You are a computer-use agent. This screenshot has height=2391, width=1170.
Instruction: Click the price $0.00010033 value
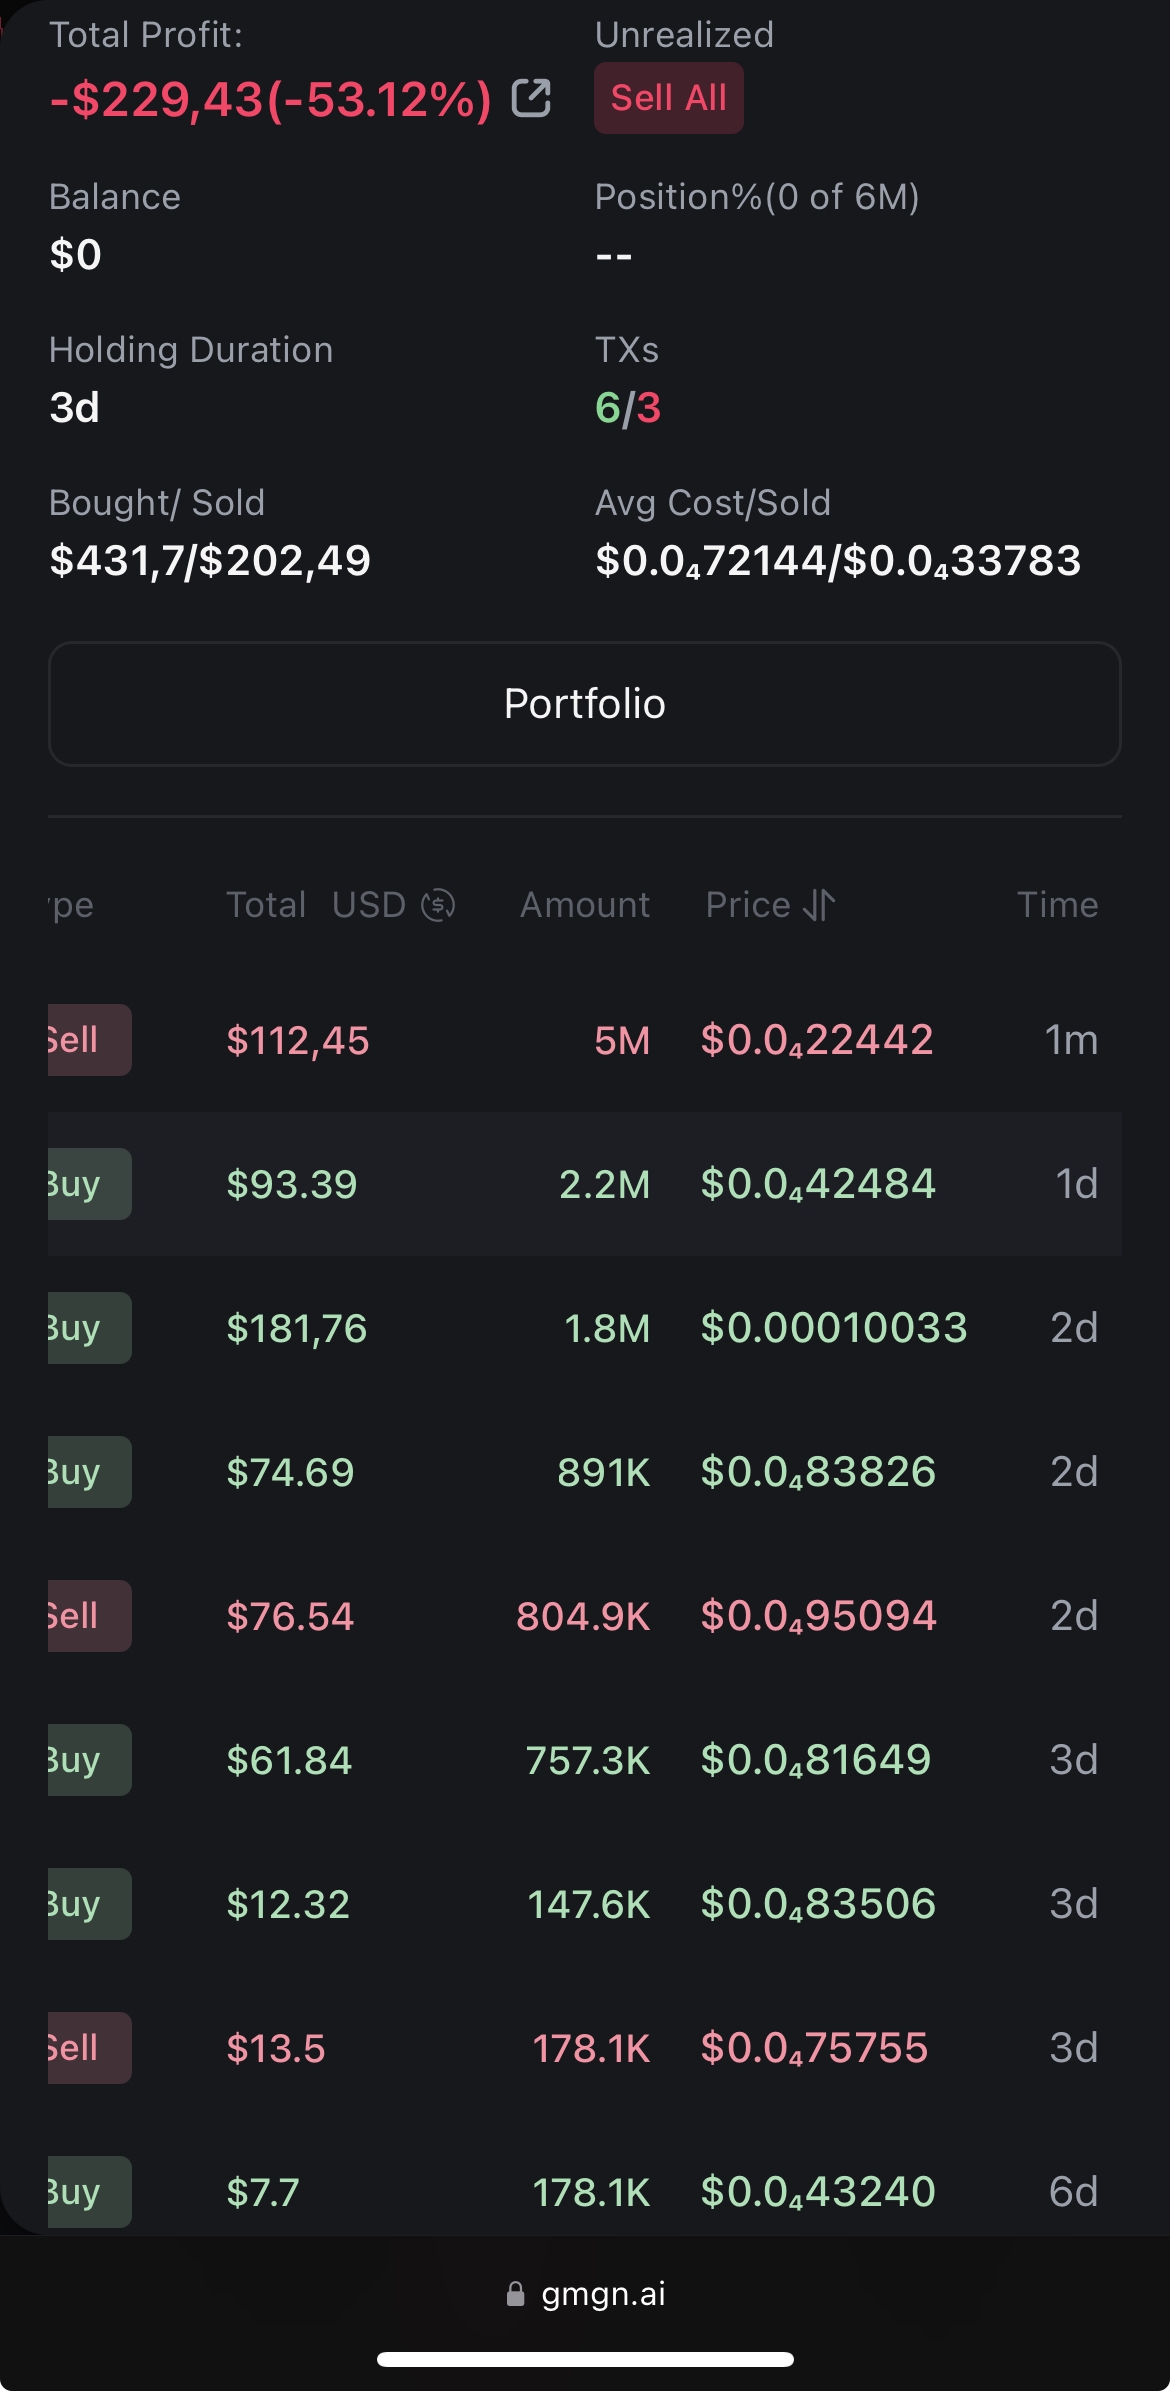(833, 1328)
